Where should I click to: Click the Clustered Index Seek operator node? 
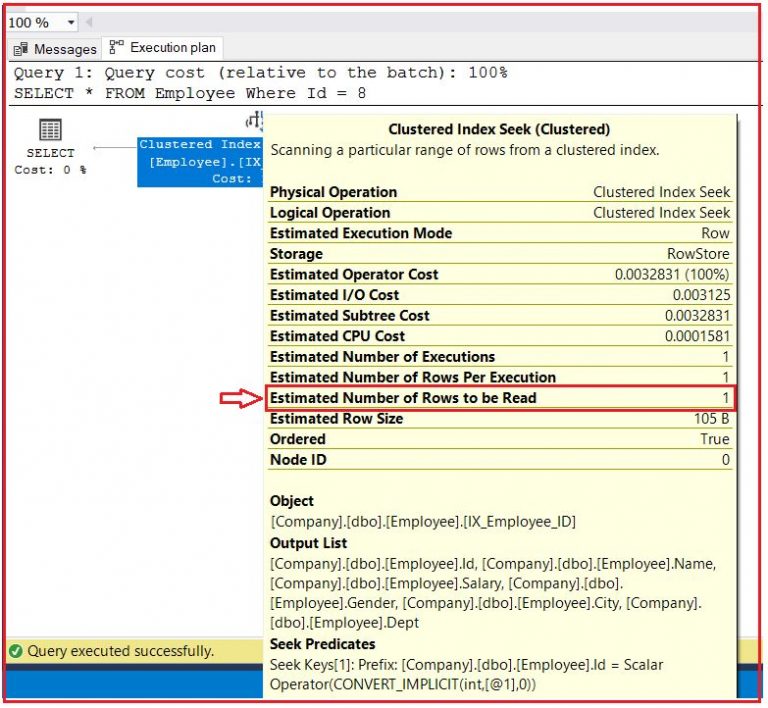[200, 162]
